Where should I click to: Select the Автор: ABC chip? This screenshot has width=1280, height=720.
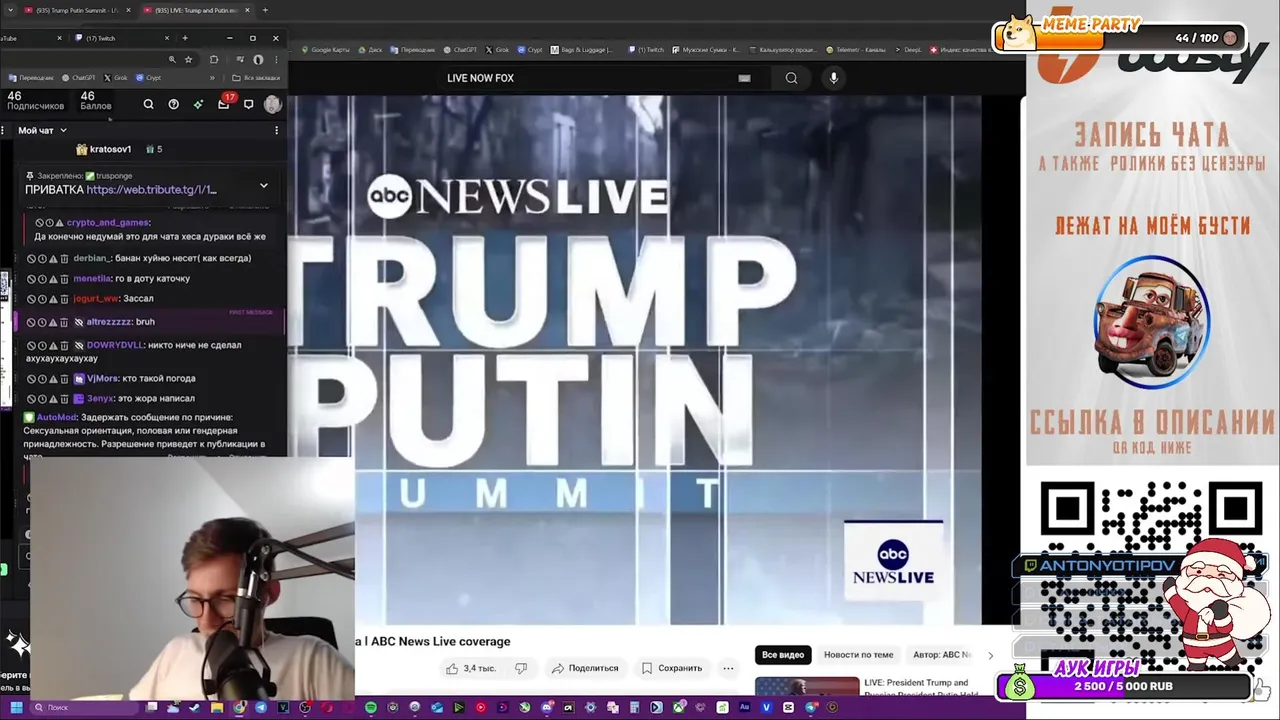(942, 655)
